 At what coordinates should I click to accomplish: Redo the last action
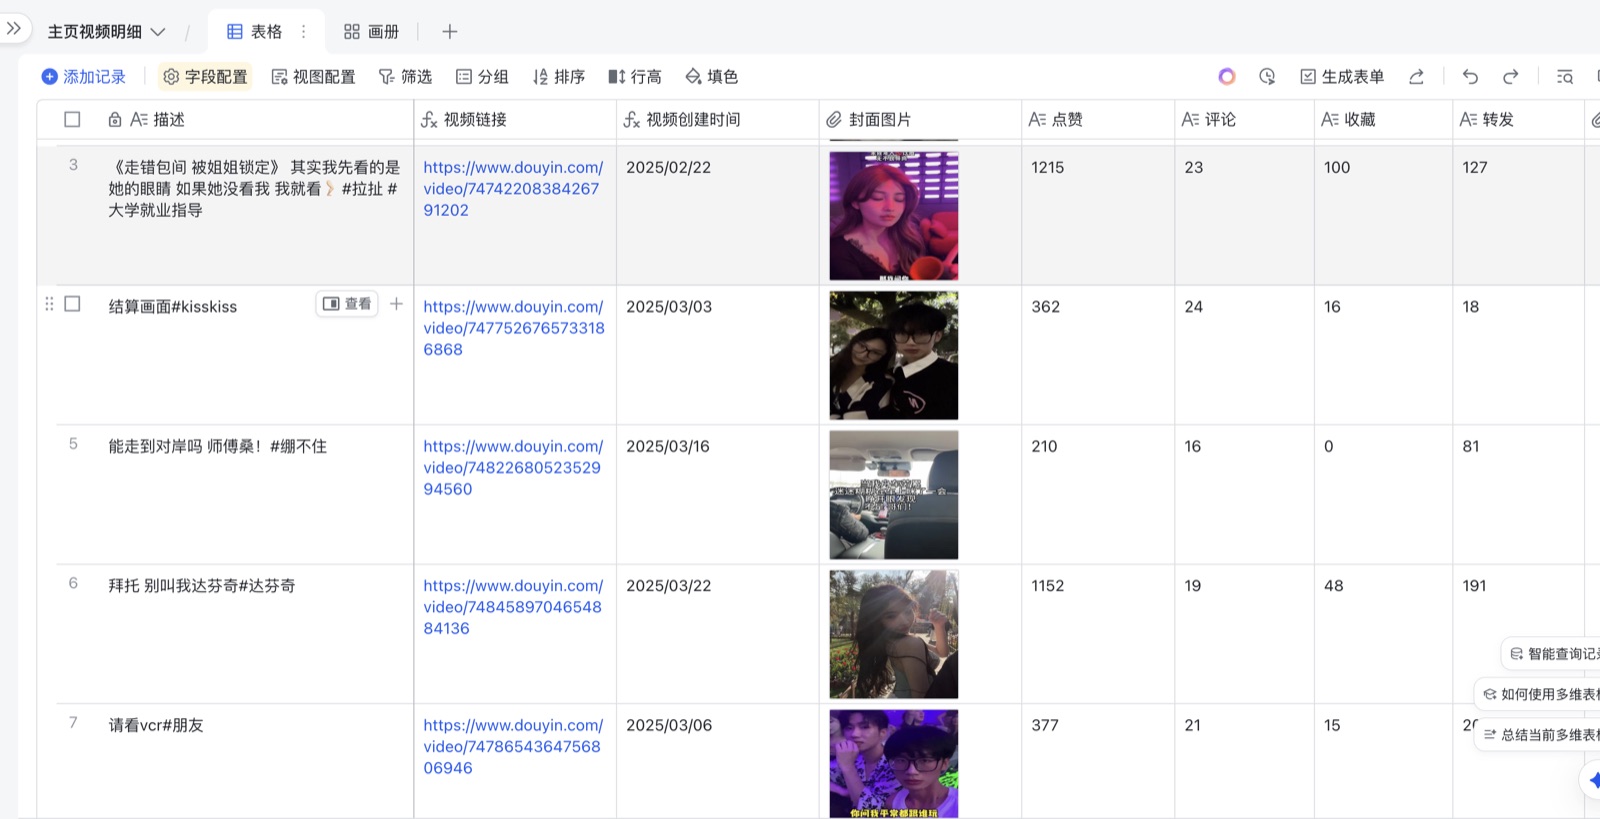point(1510,77)
